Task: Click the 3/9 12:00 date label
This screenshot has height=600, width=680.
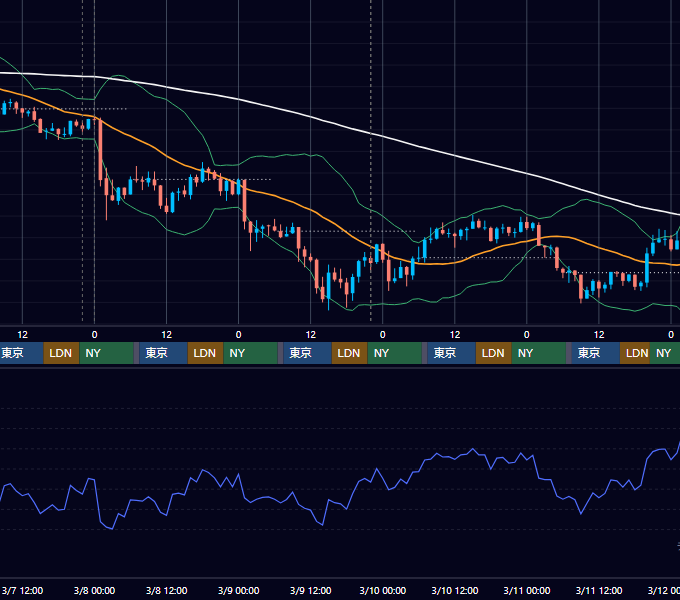Action: 311,590
